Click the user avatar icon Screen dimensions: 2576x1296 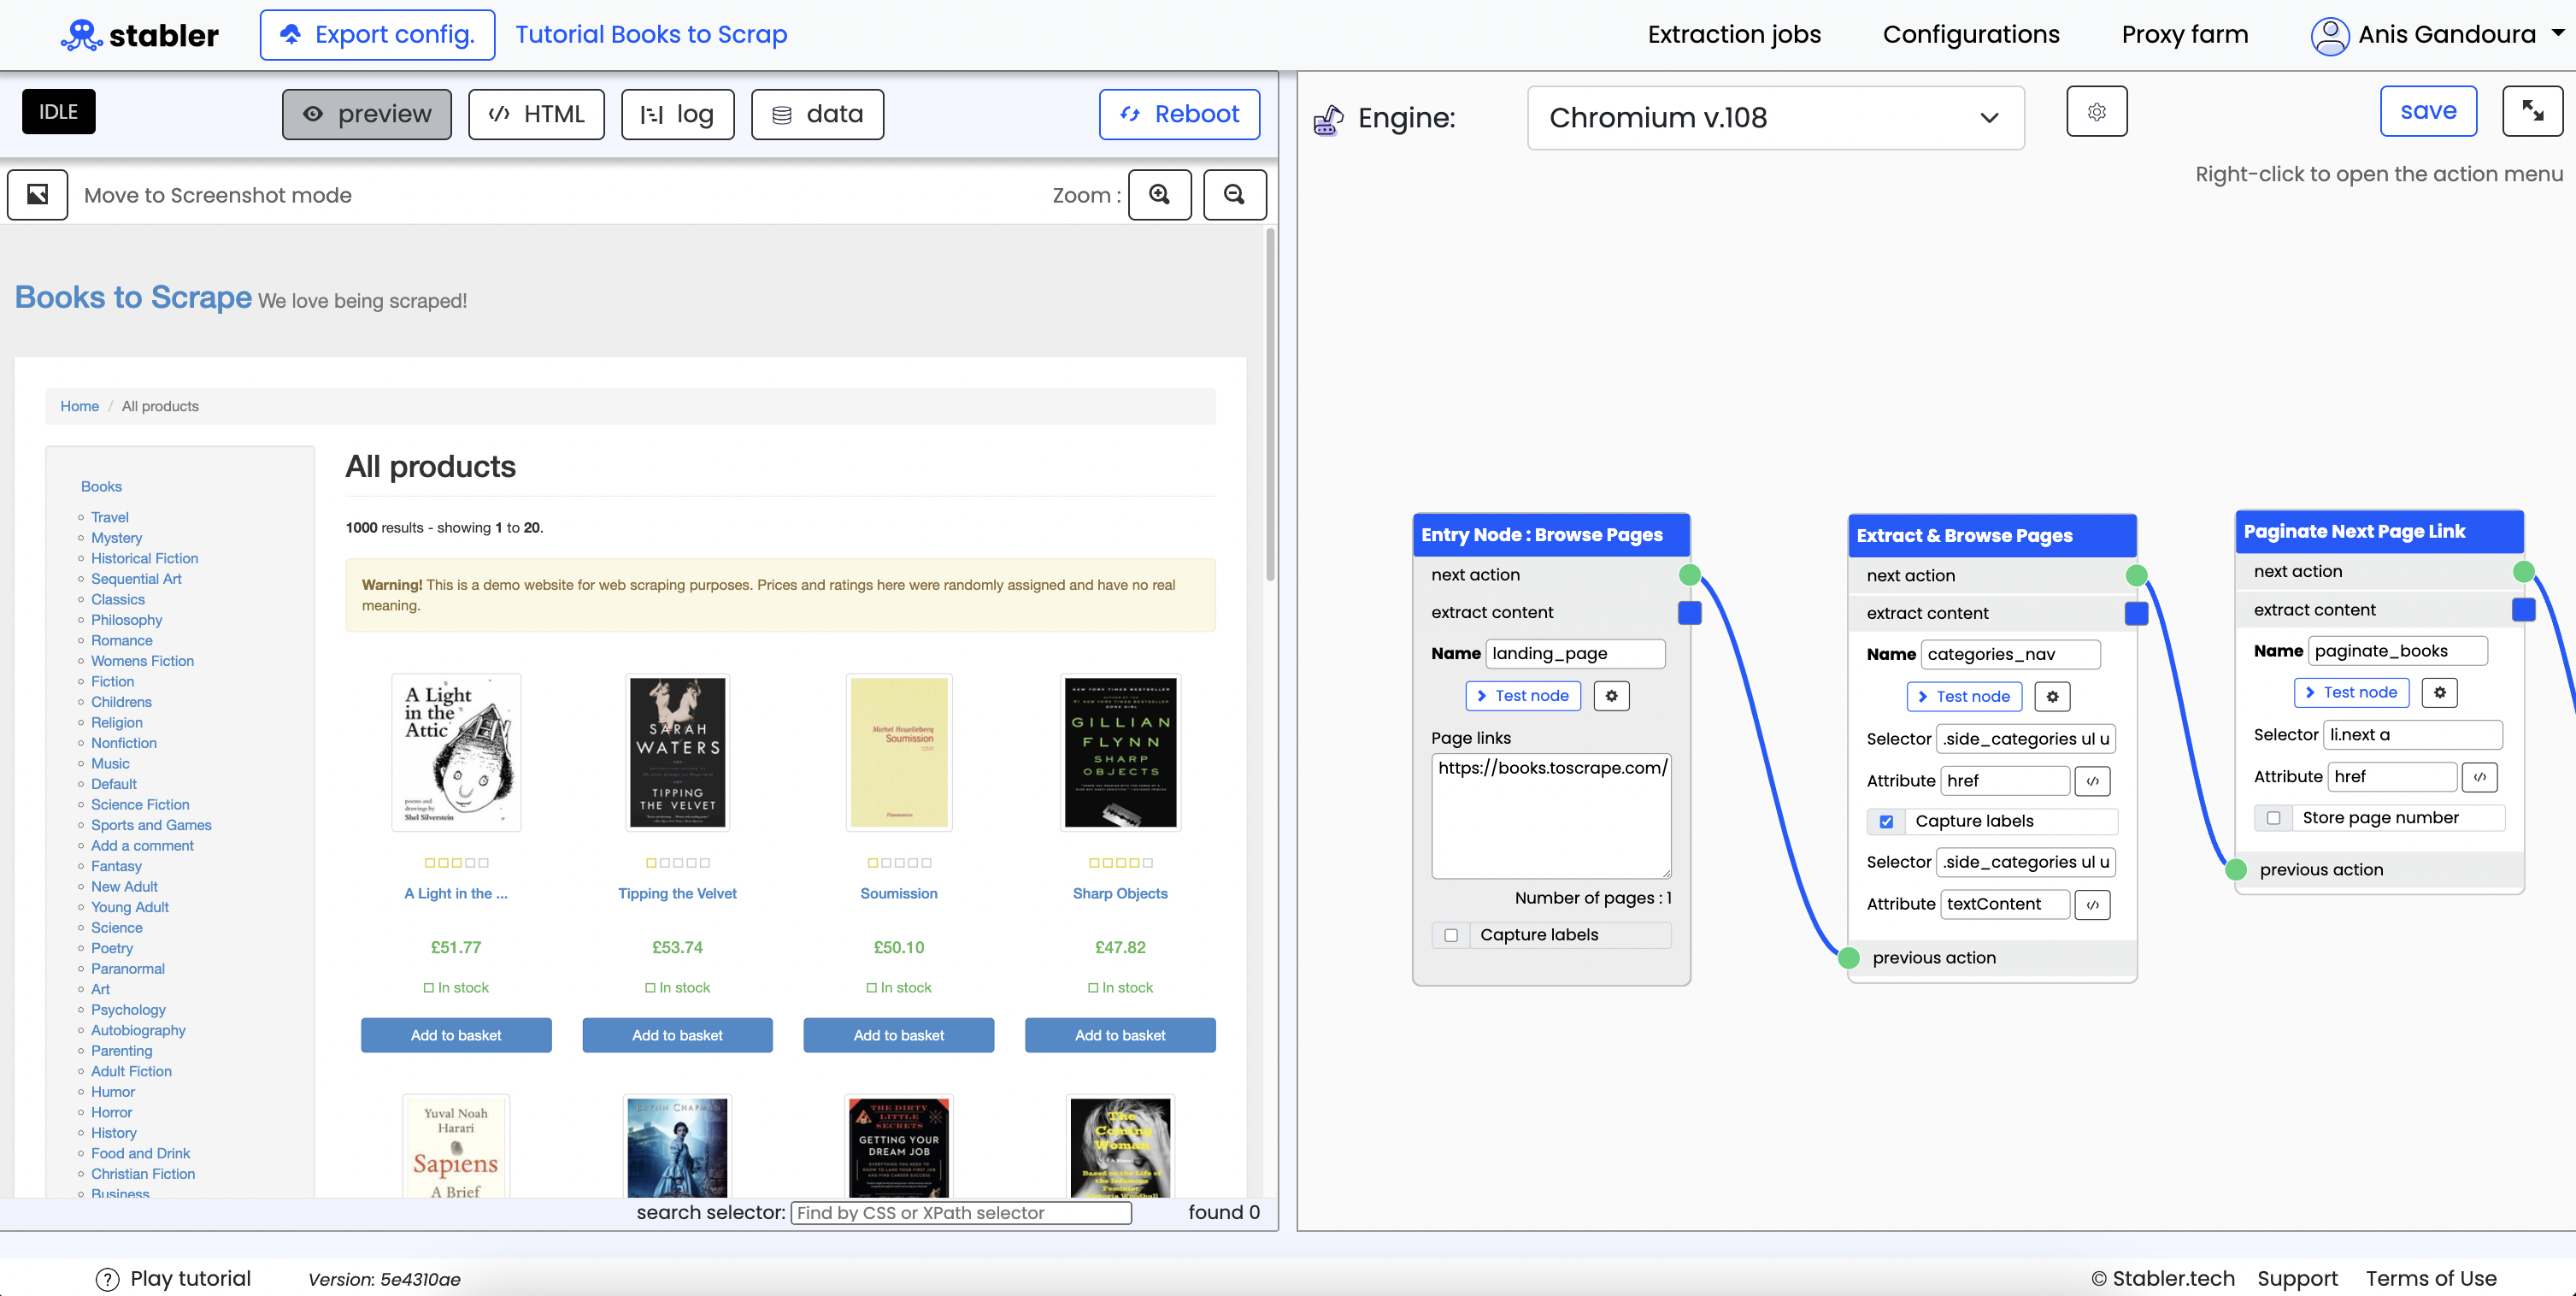click(2329, 36)
